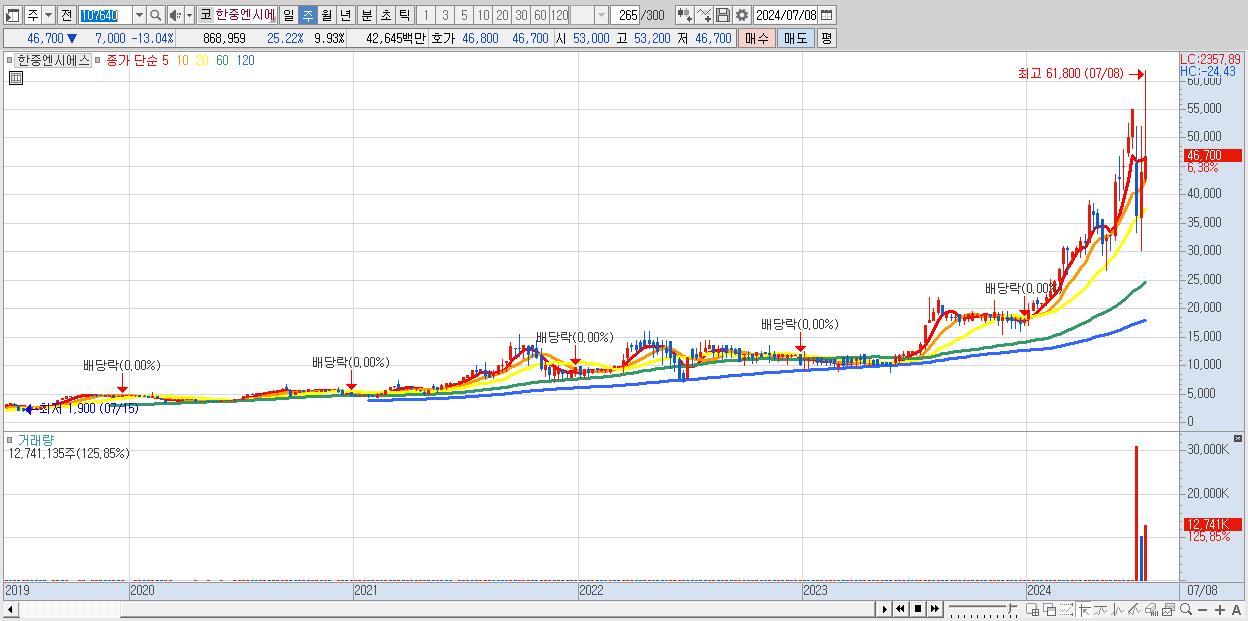Click the stop button in bottom toolbar

click(918, 609)
